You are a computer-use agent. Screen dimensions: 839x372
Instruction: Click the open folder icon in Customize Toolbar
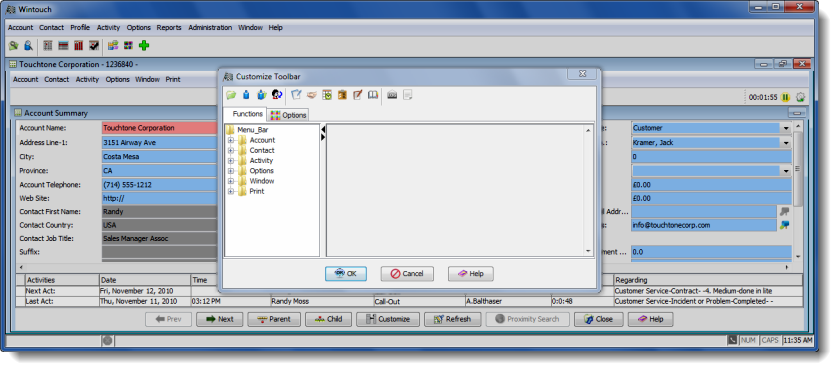pyautogui.click(x=231, y=95)
